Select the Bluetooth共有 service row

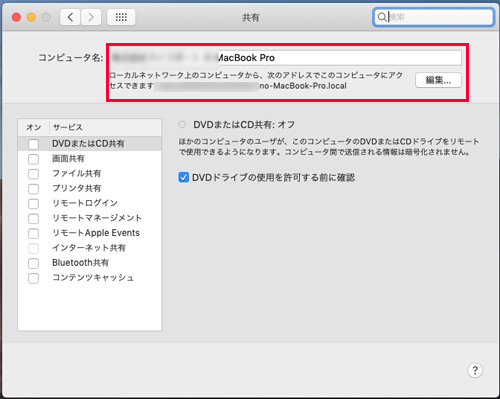pos(90,263)
